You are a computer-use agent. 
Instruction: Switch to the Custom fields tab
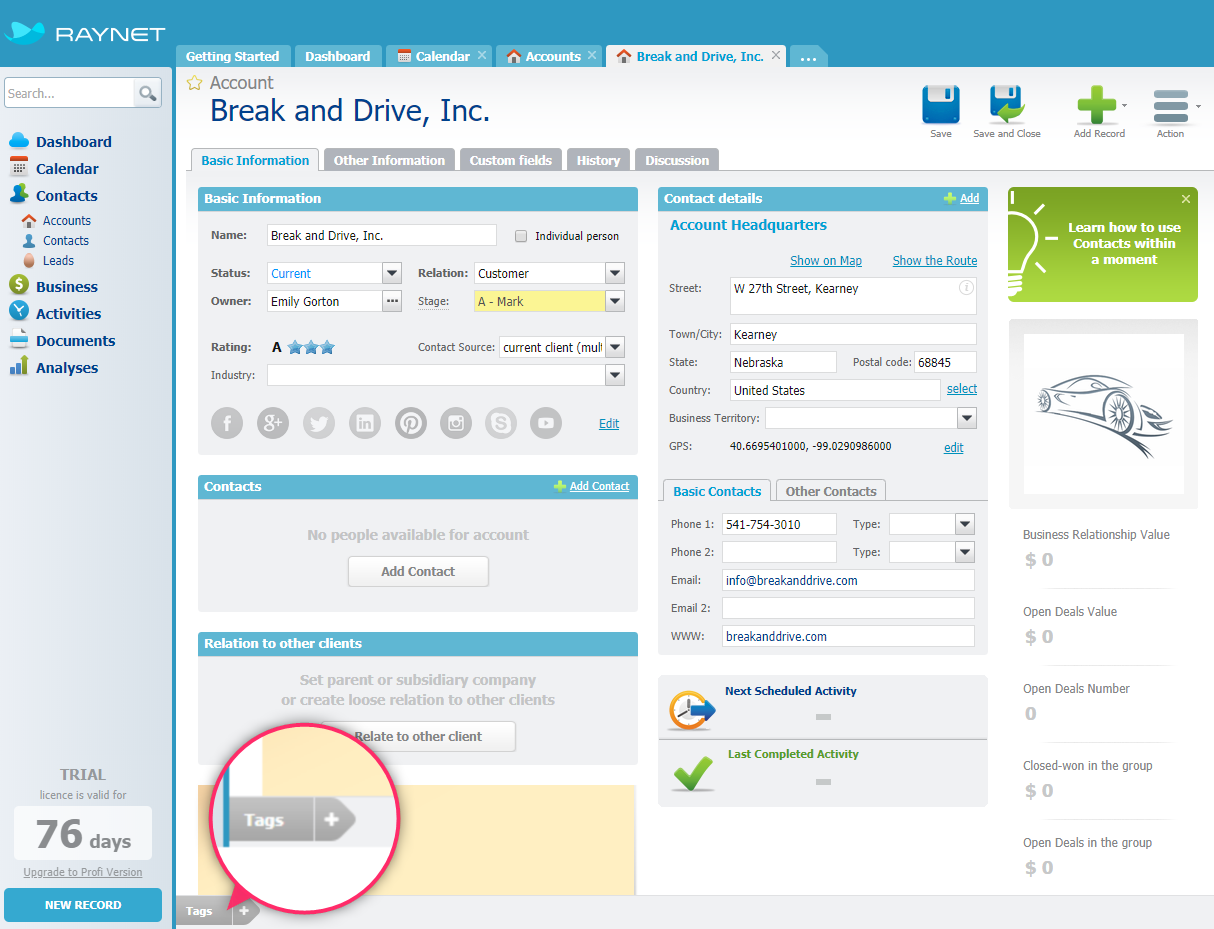tap(511, 160)
